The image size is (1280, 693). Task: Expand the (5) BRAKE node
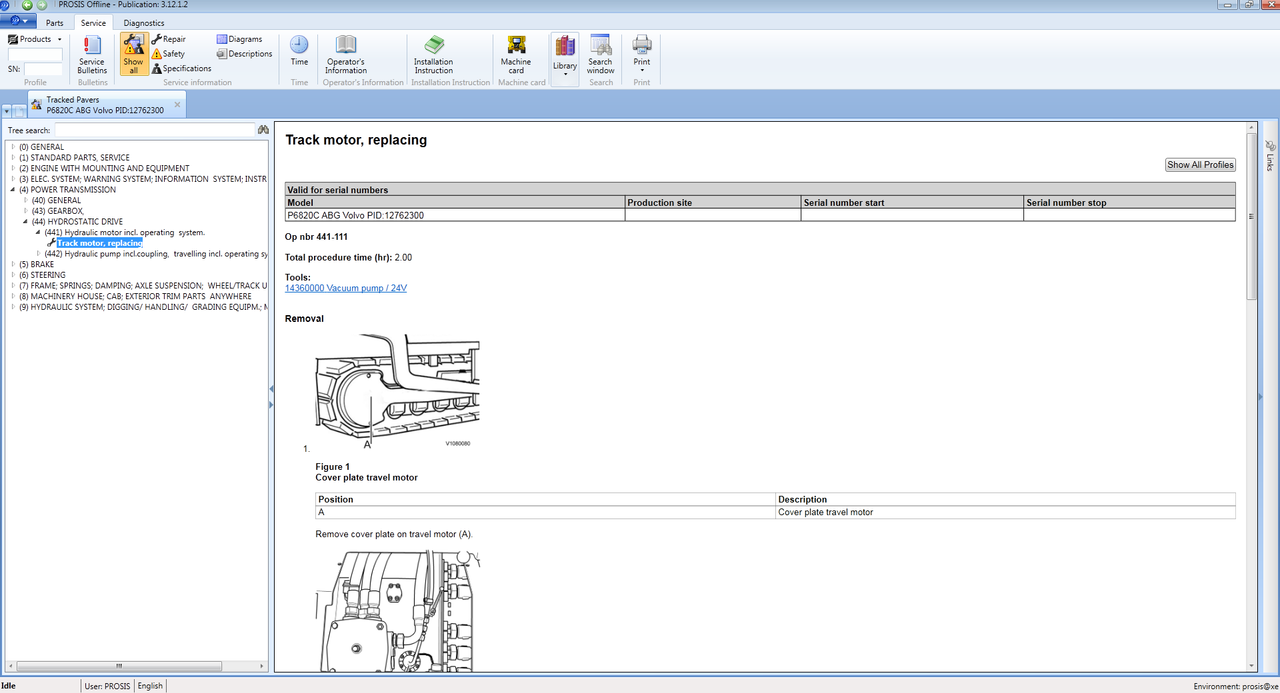click(13, 264)
